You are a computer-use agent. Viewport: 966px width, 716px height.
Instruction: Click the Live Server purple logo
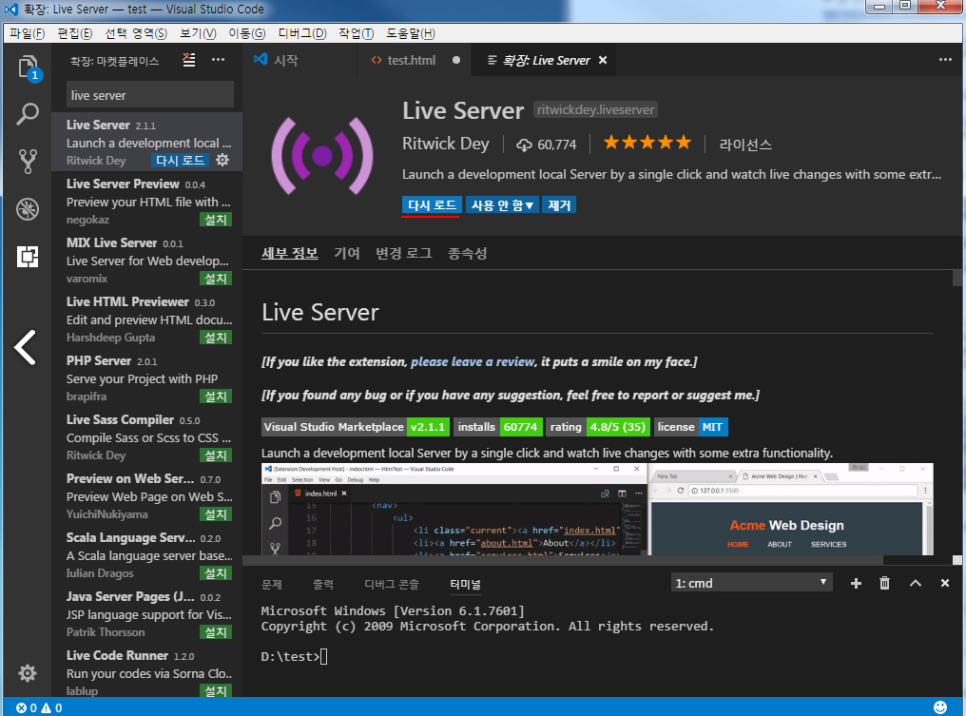pyautogui.click(x=322, y=156)
